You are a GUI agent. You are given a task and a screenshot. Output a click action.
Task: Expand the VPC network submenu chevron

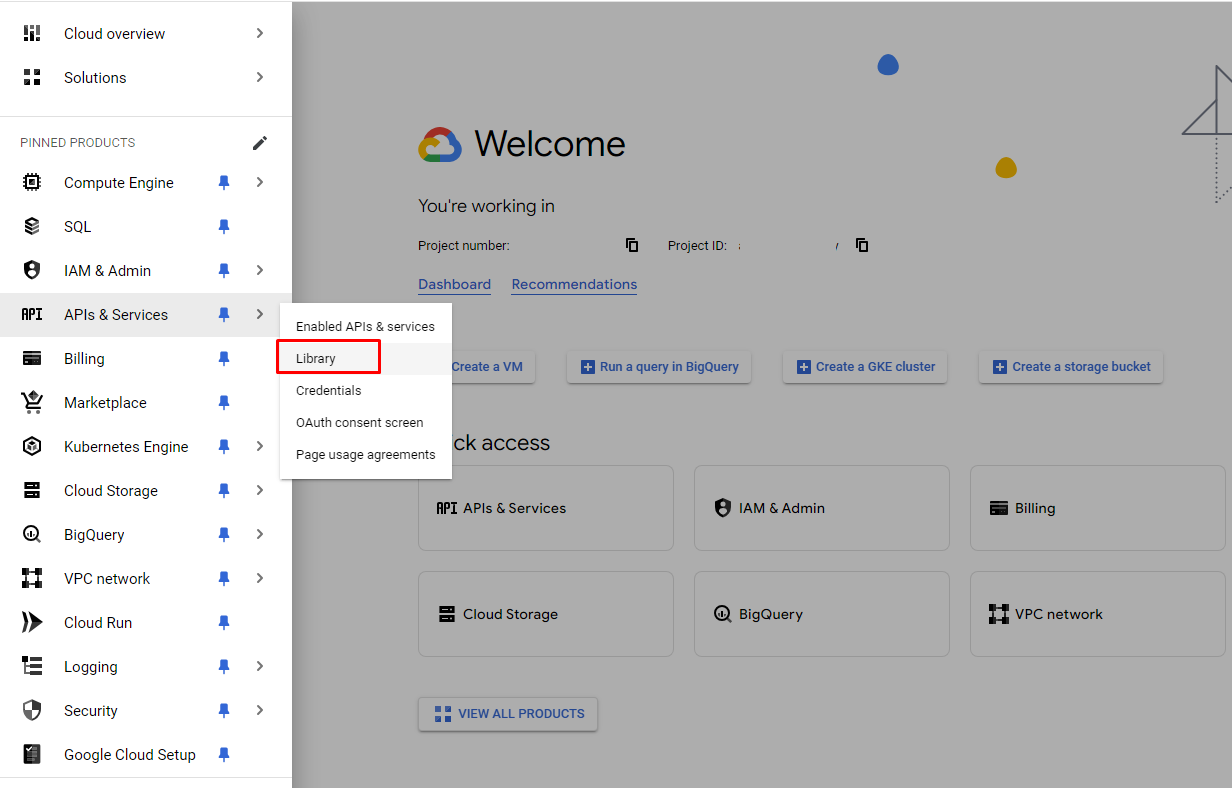tap(260, 578)
